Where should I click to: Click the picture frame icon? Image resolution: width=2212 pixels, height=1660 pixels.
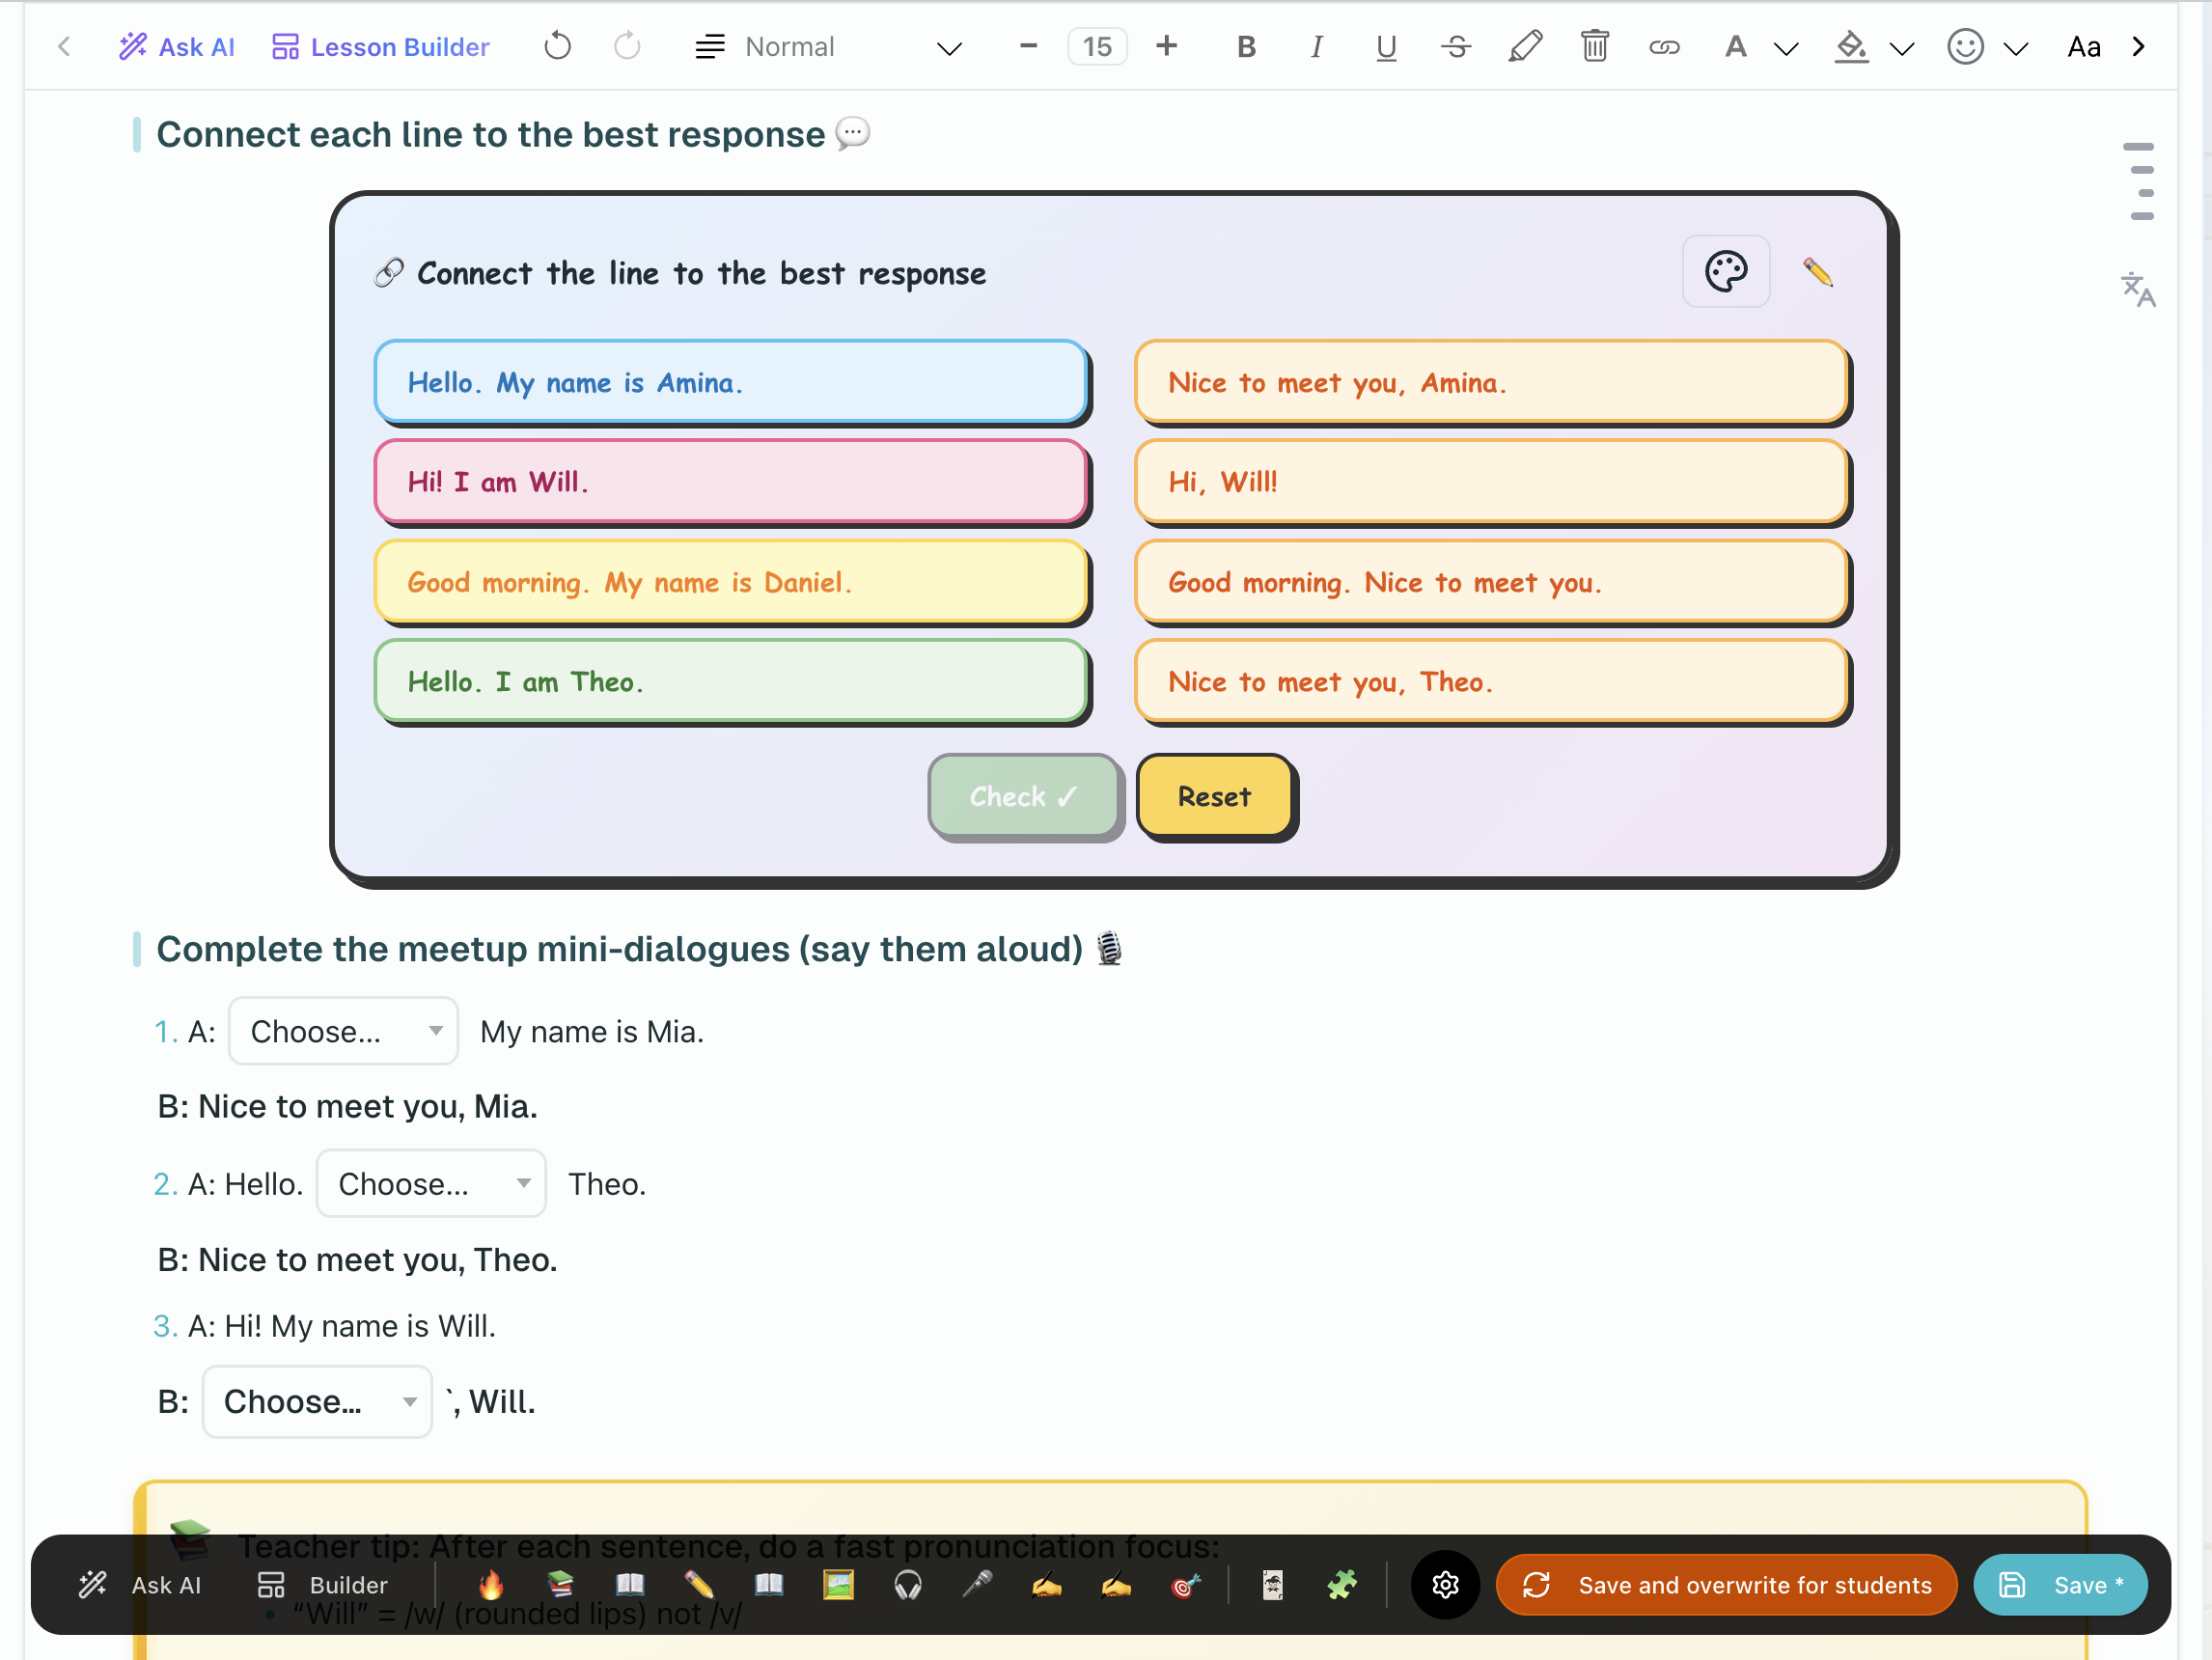click(x=838, y=1585)
